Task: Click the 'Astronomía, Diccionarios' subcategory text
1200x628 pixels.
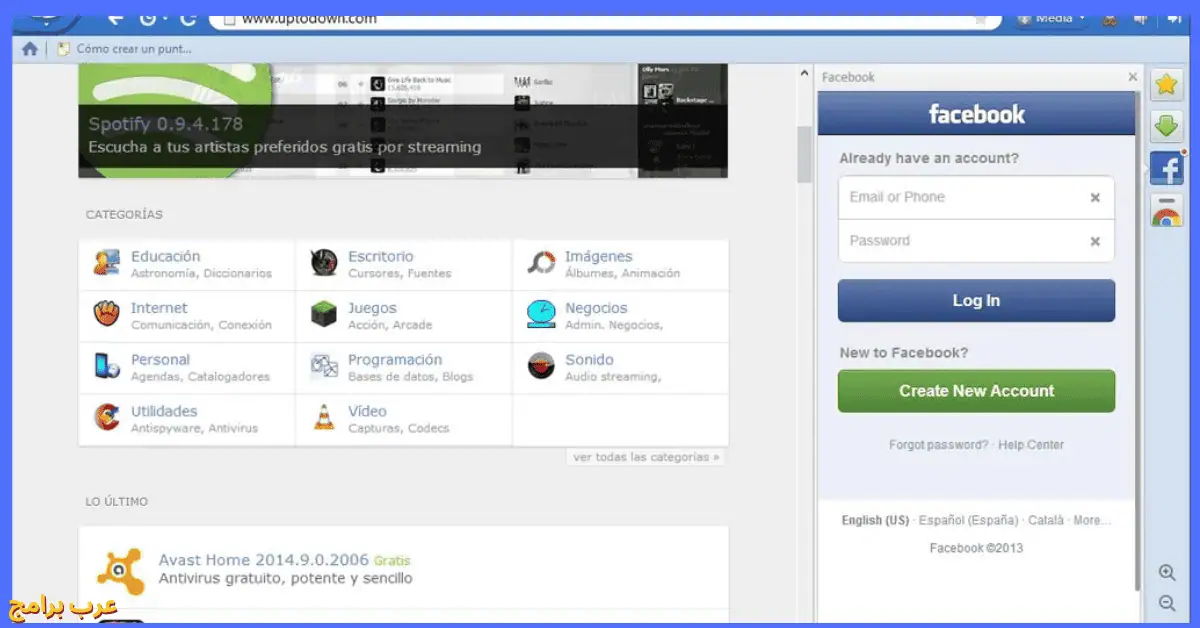Action: tap(201, 273)
